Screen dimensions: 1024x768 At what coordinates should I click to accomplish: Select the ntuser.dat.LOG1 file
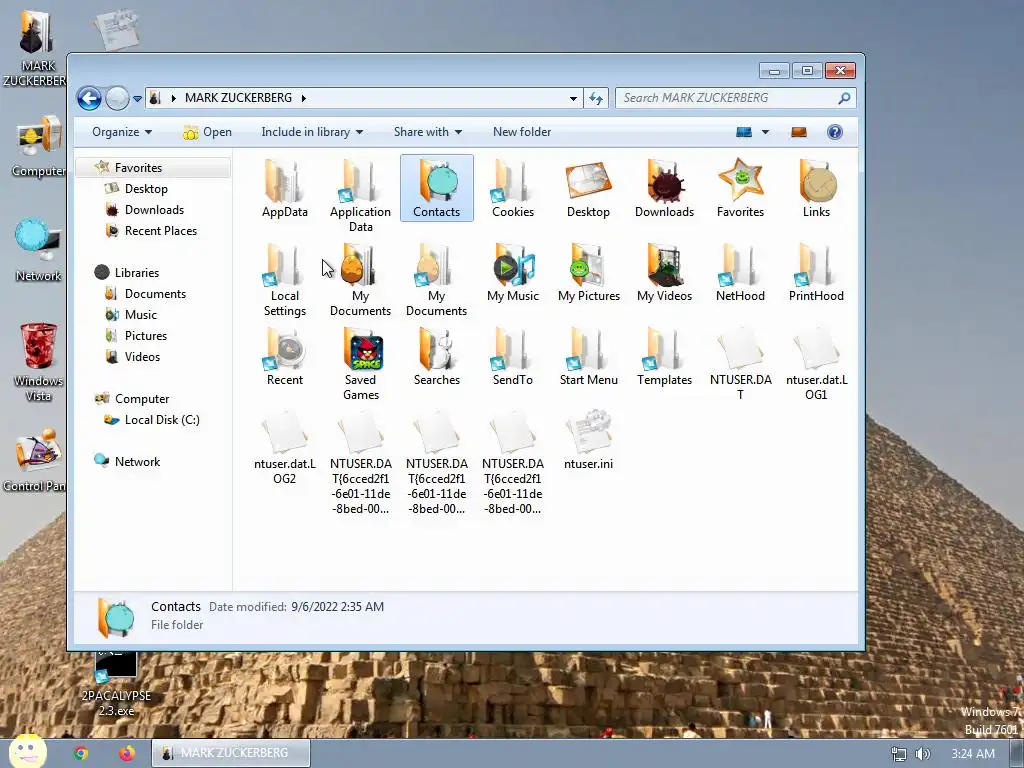[816, 364]
